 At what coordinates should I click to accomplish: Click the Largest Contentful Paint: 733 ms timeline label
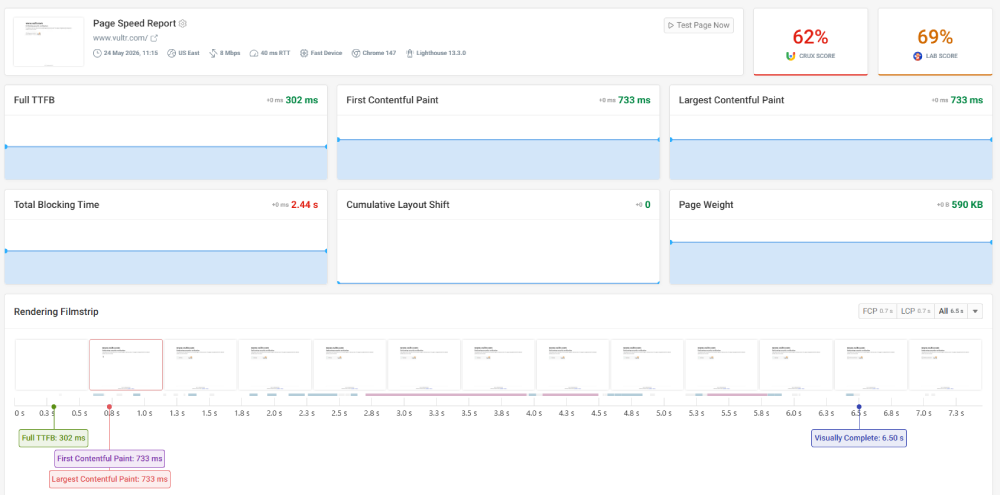[110, 479]
